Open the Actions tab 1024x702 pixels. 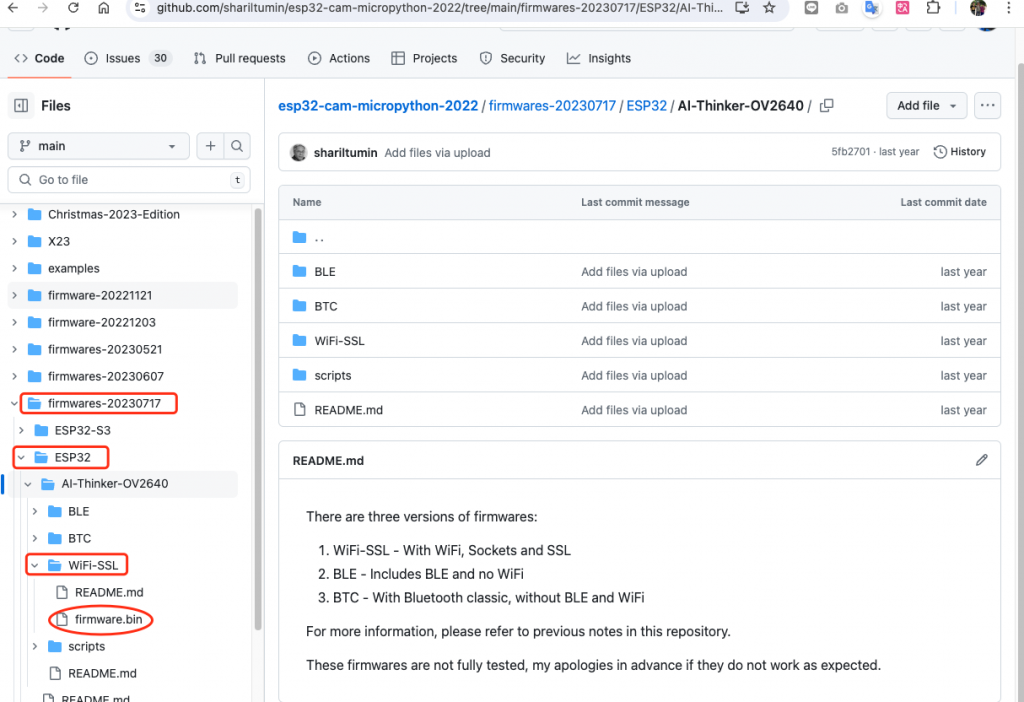[x=339, y=58]
